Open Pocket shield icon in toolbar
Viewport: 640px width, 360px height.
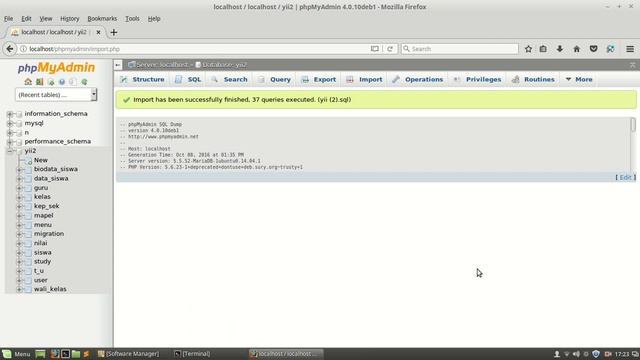593,49
